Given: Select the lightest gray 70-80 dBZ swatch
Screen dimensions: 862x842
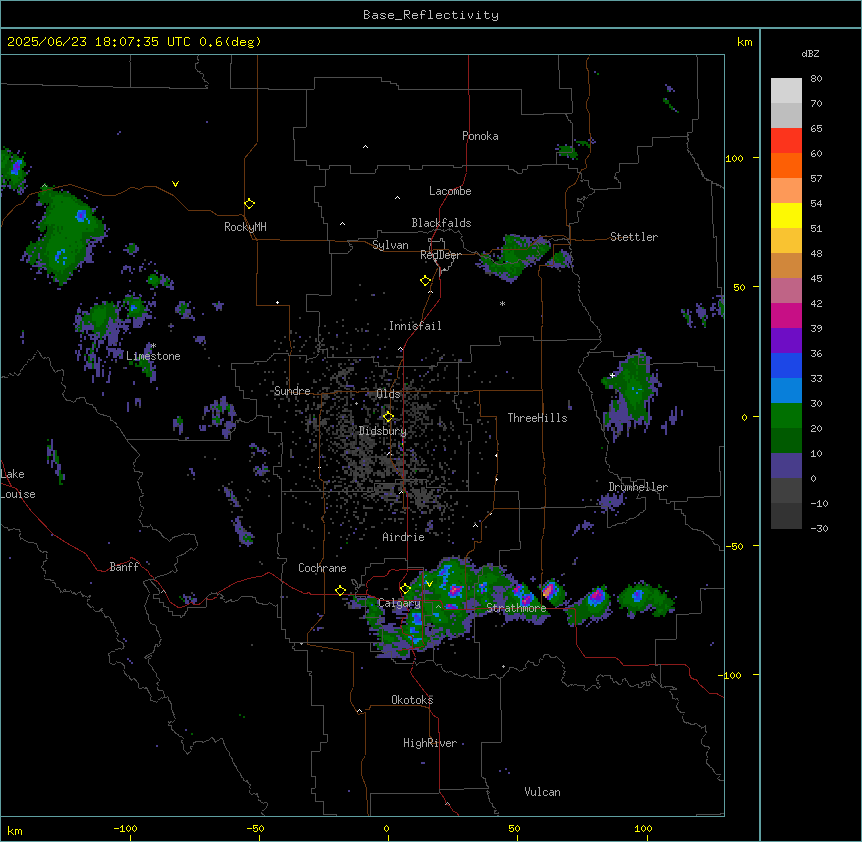Looking at the screenshot, I should pos(786,91).
